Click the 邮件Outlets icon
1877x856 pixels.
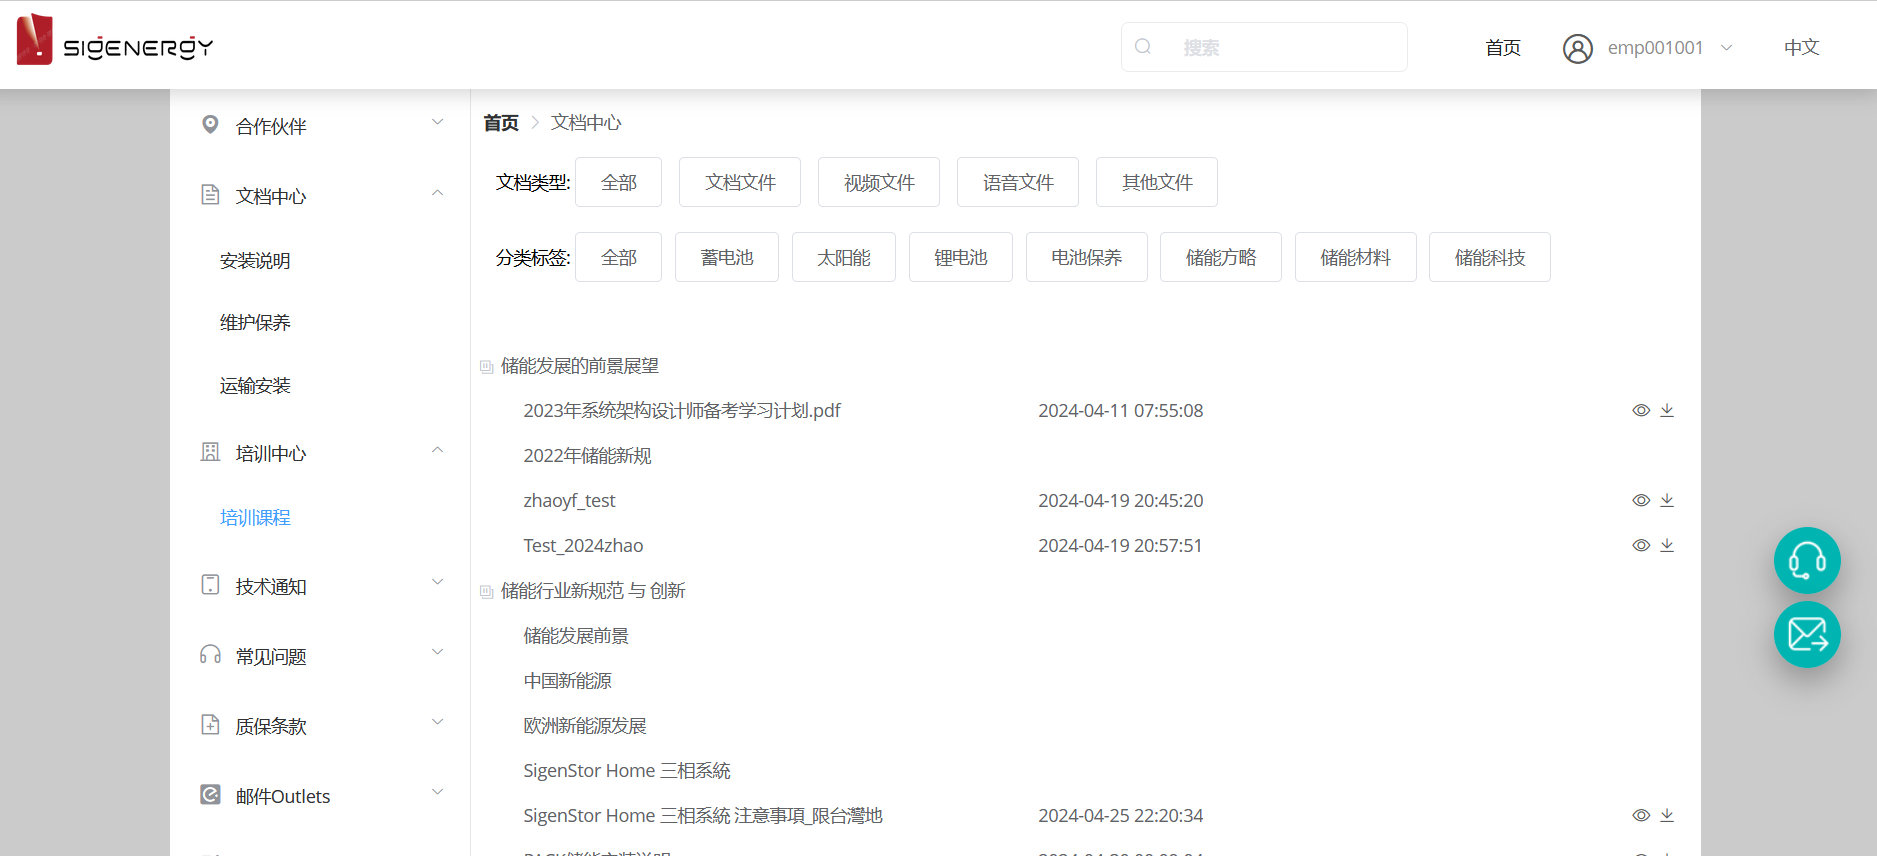point(210,795)
